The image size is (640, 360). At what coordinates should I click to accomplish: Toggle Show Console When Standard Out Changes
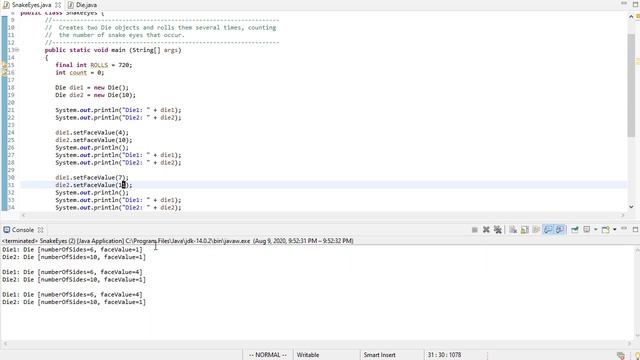pos(548,230)
